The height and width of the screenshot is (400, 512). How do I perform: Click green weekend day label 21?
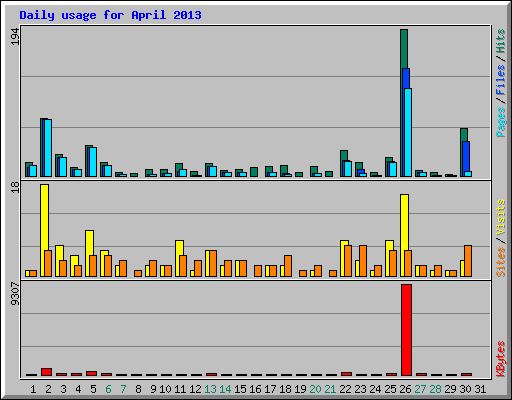pyautogui.click(x=330, y=389)
